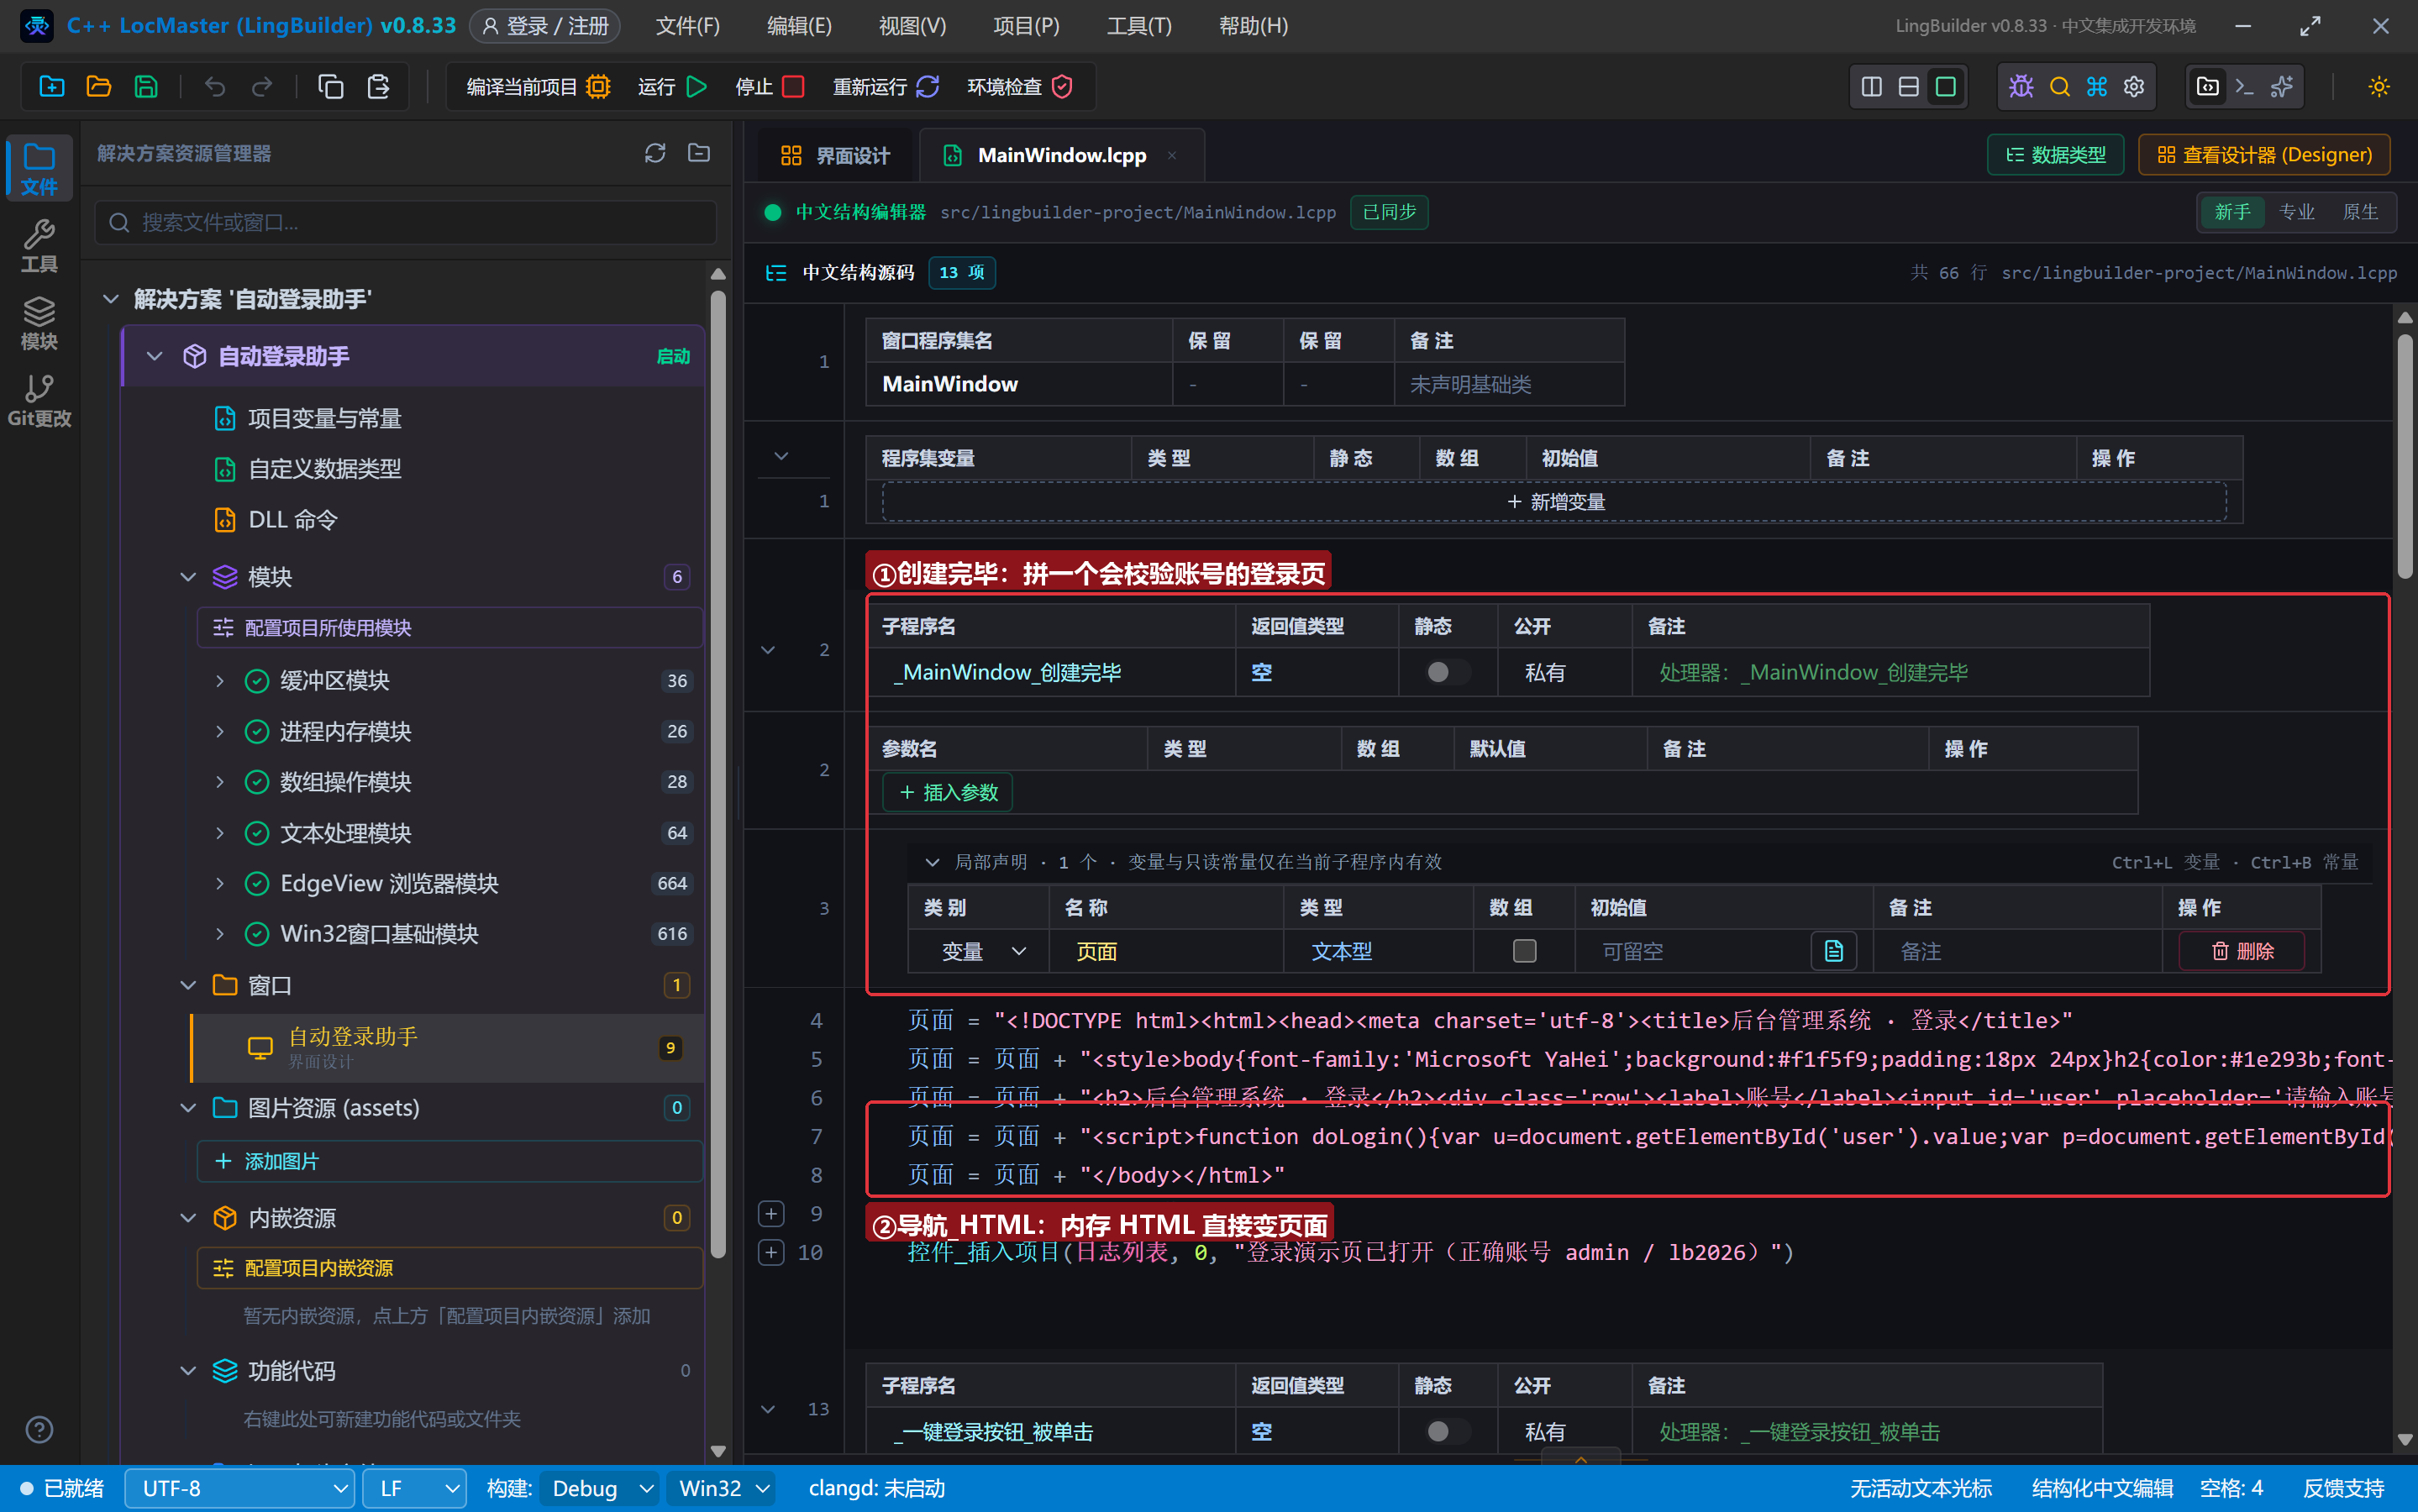Open the UTF-8 encoding dropdown
Image resolution: width=2418 pixels, height=1512 pixels.
(x=240, y=1488)
